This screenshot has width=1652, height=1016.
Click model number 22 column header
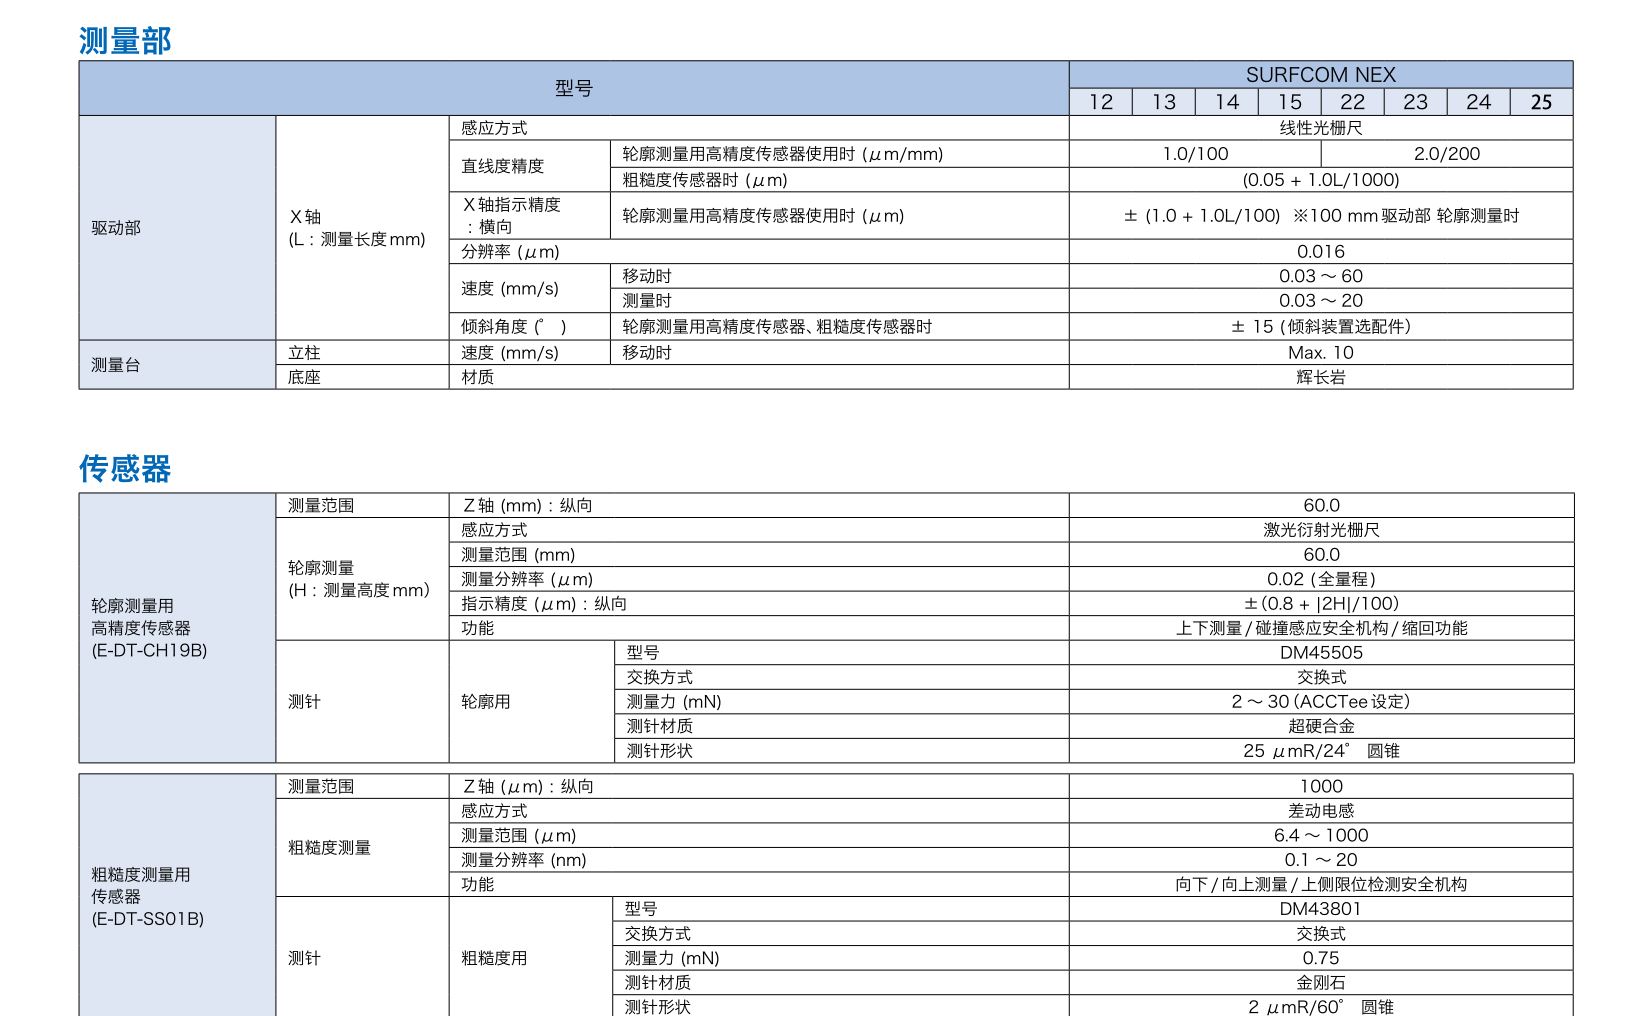tap(1353, 102)
